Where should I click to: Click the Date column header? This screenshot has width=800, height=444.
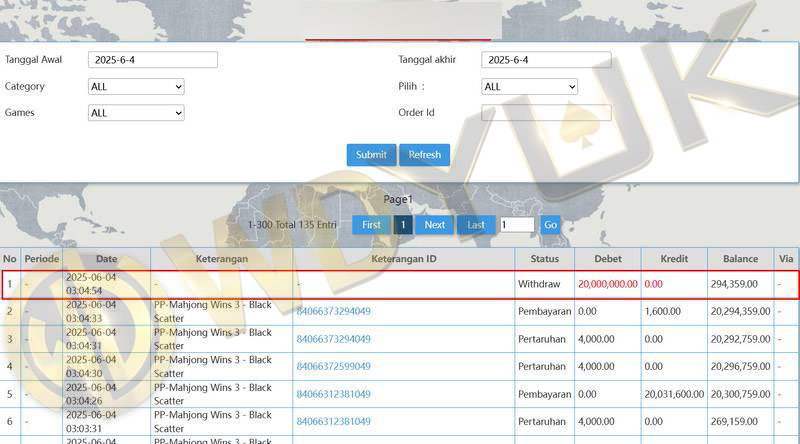point(107,259)
